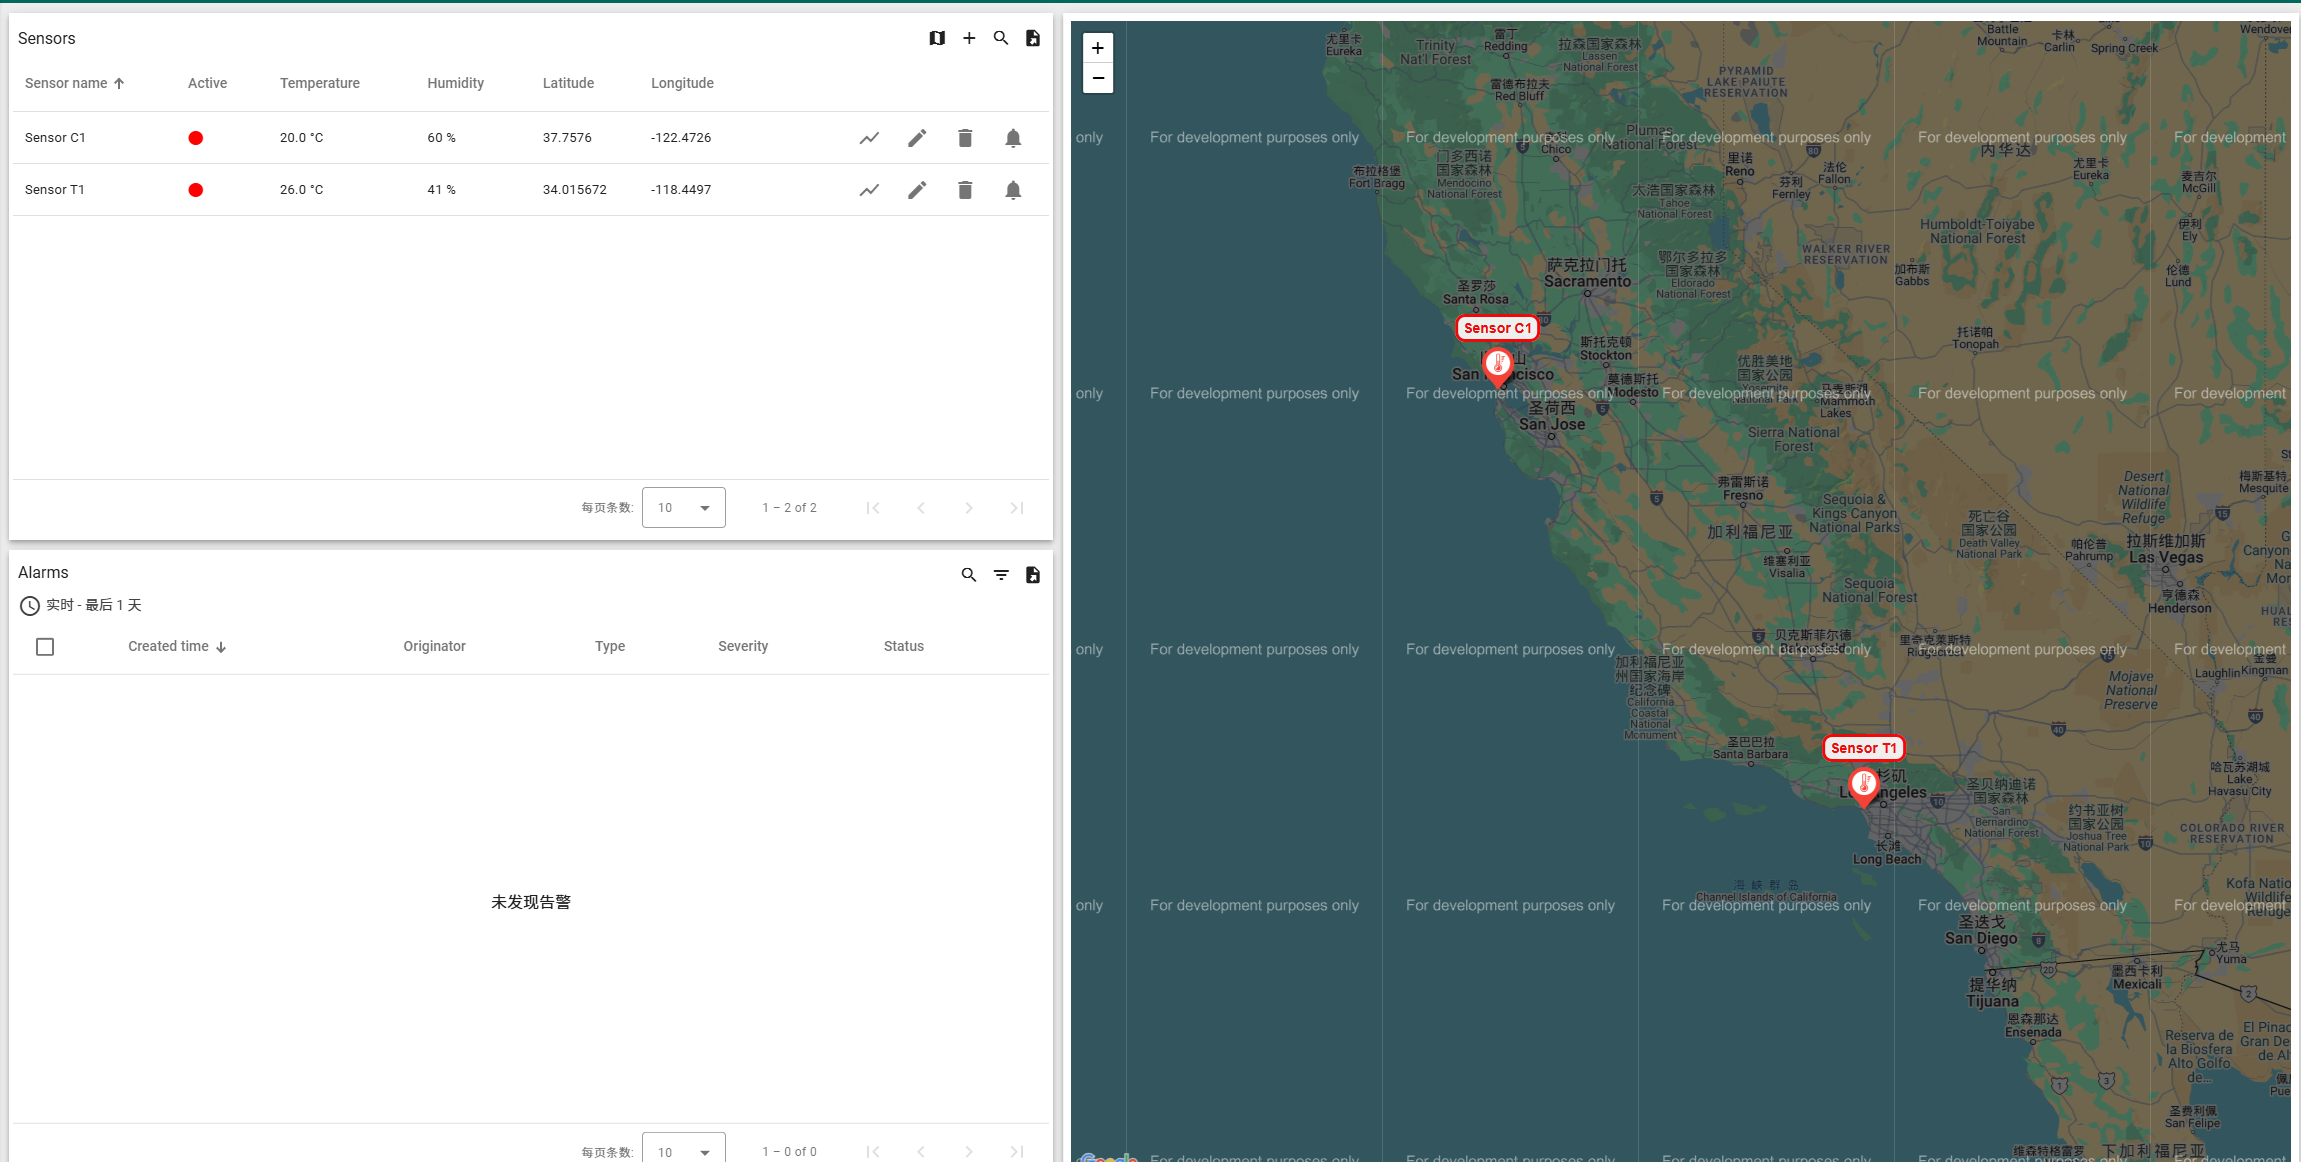Open chart icon for Sensor C1
Image resolution: width=2301 pixels, height=1162 pixels.
pyautogui.click(x=869, y=138)
